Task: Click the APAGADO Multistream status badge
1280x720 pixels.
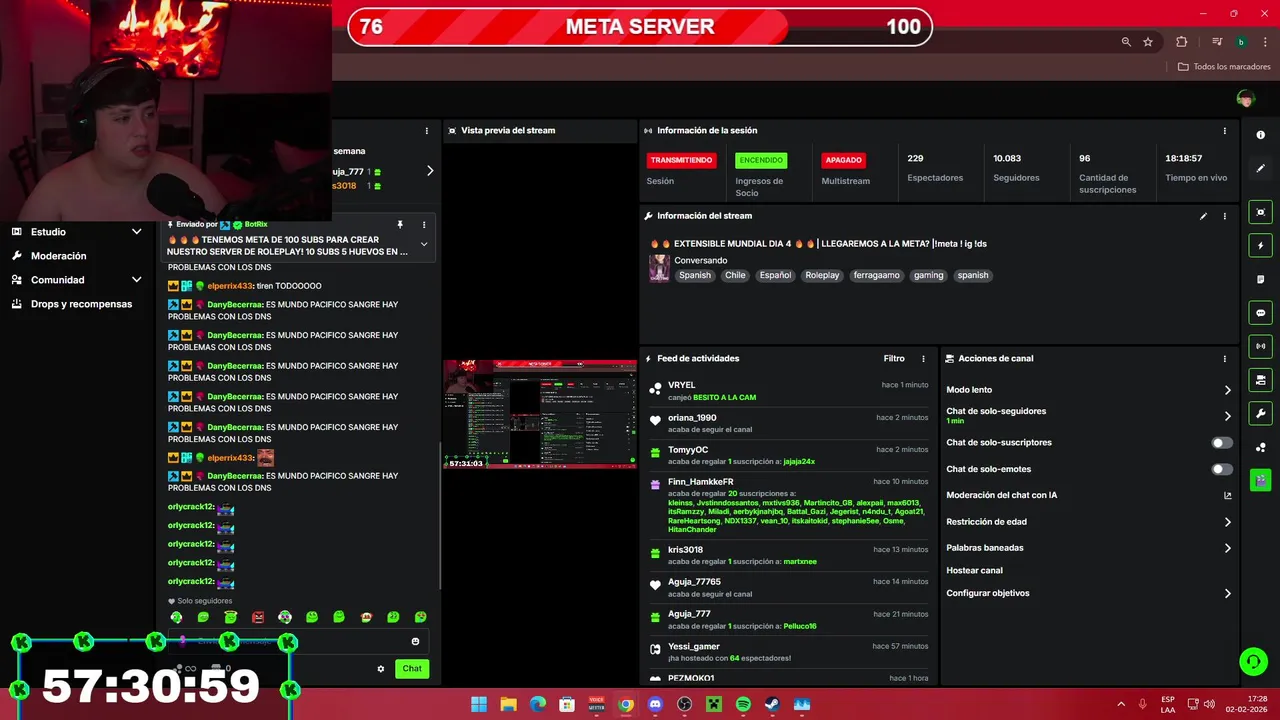Action: click(x=843, y=160)
